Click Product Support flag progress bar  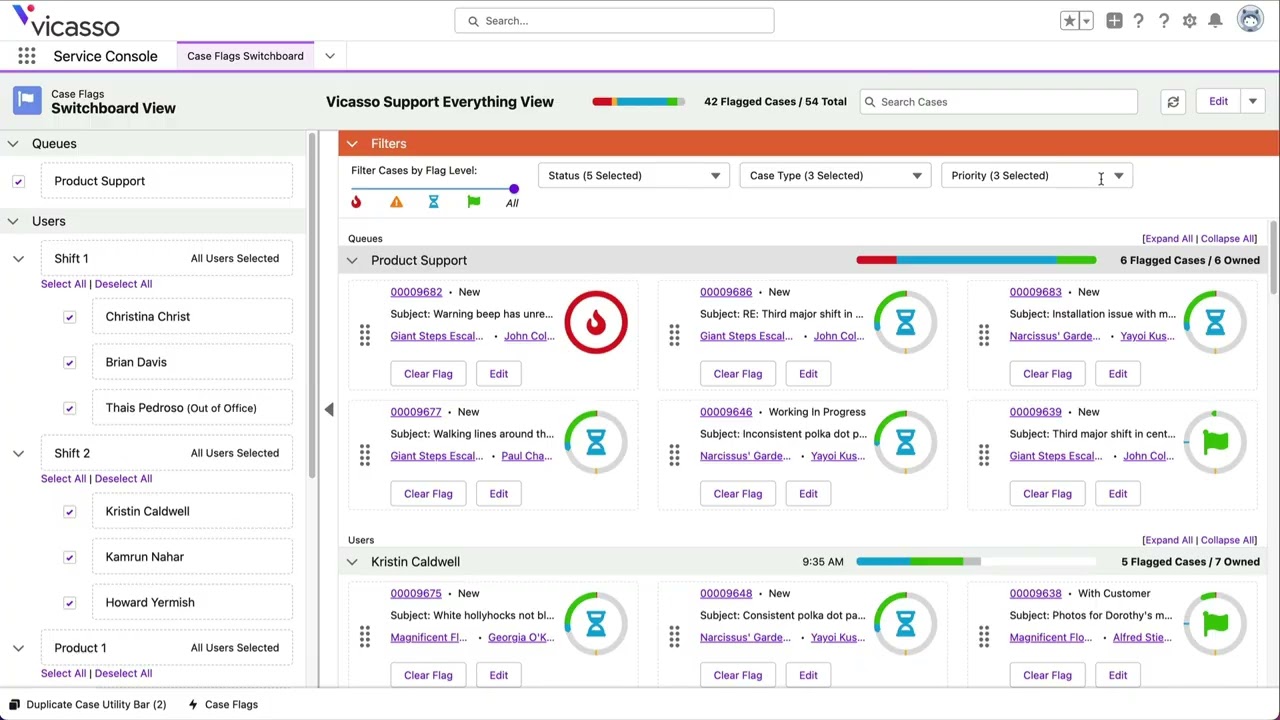coord(976,260)
